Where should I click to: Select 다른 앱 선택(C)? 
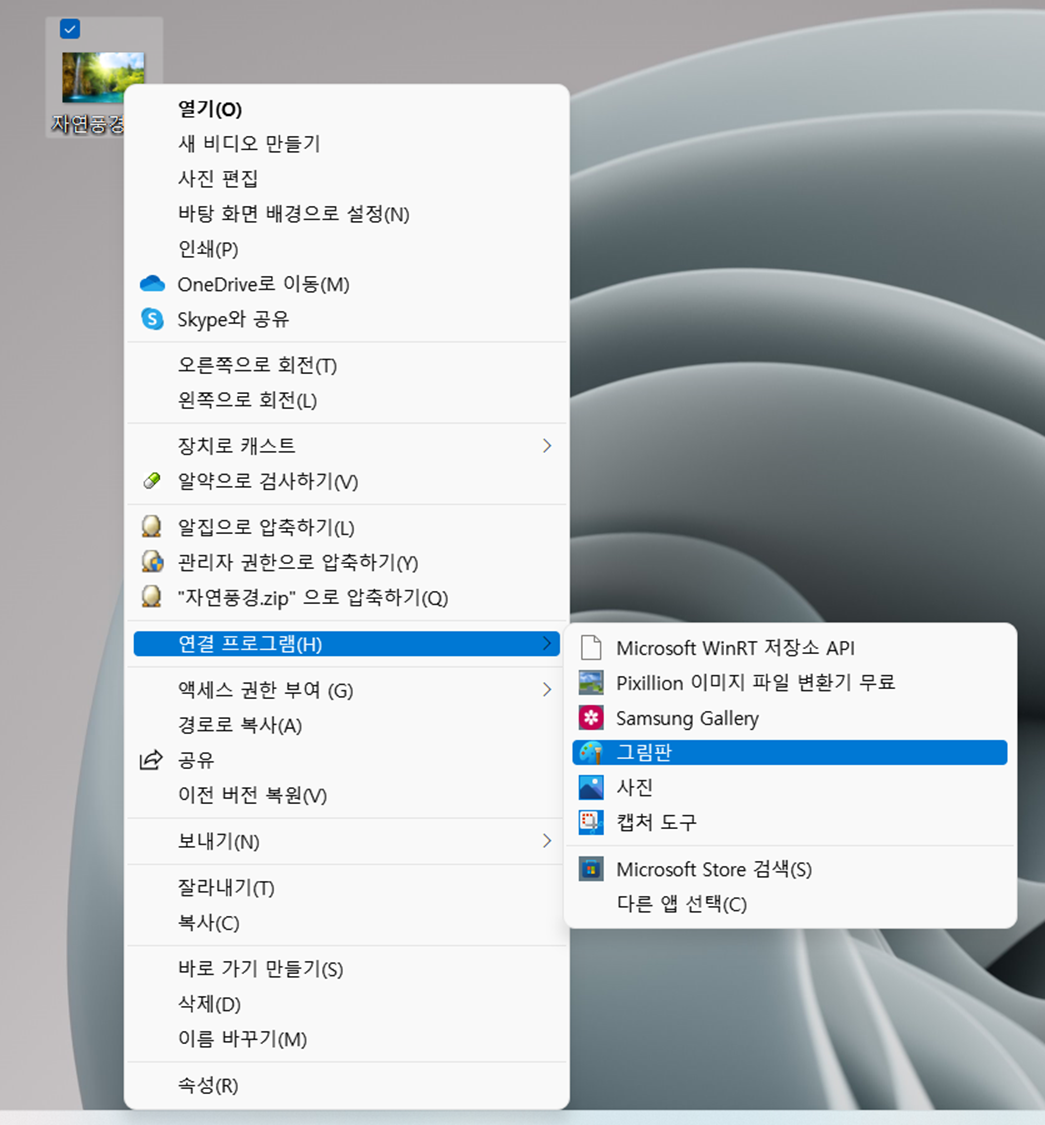[x=789, y=903]
